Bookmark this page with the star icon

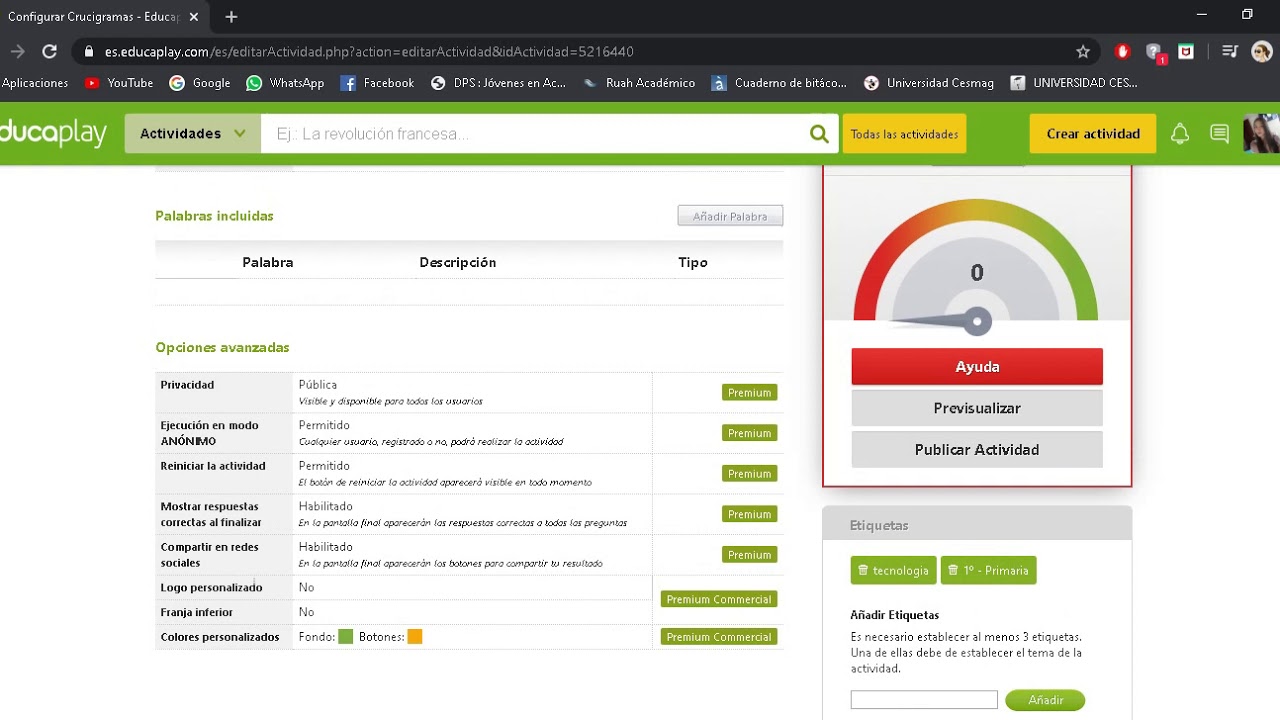1083,52
